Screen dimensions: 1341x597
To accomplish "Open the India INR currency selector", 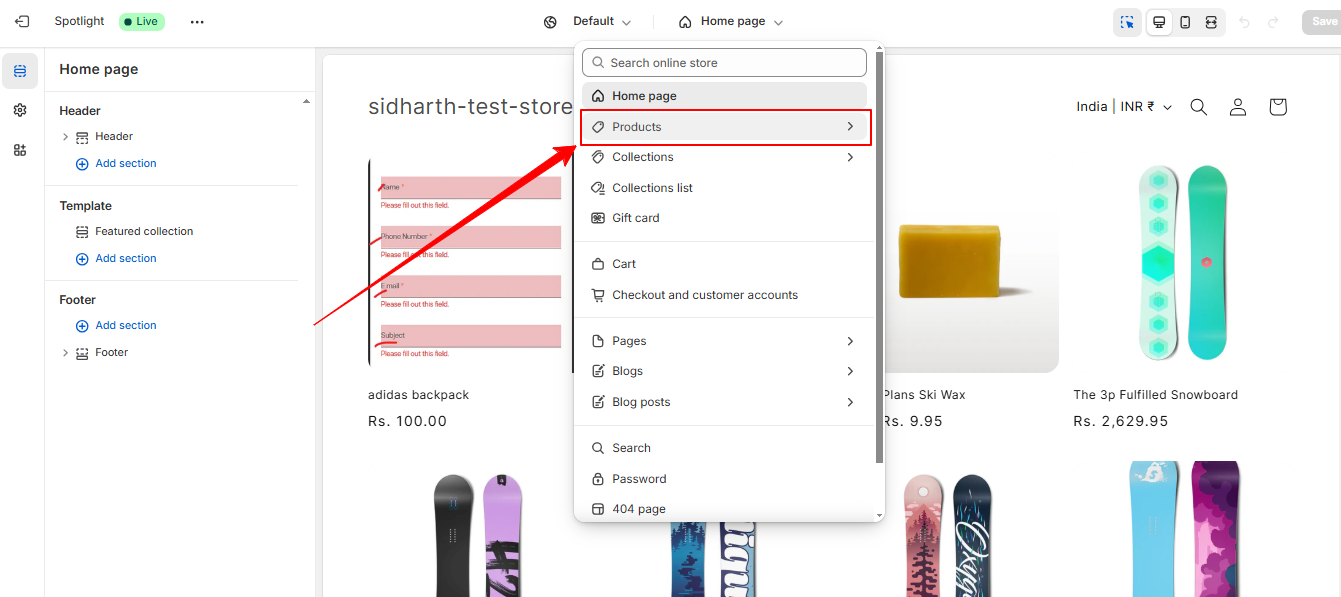I will [x=1124, y=107].
